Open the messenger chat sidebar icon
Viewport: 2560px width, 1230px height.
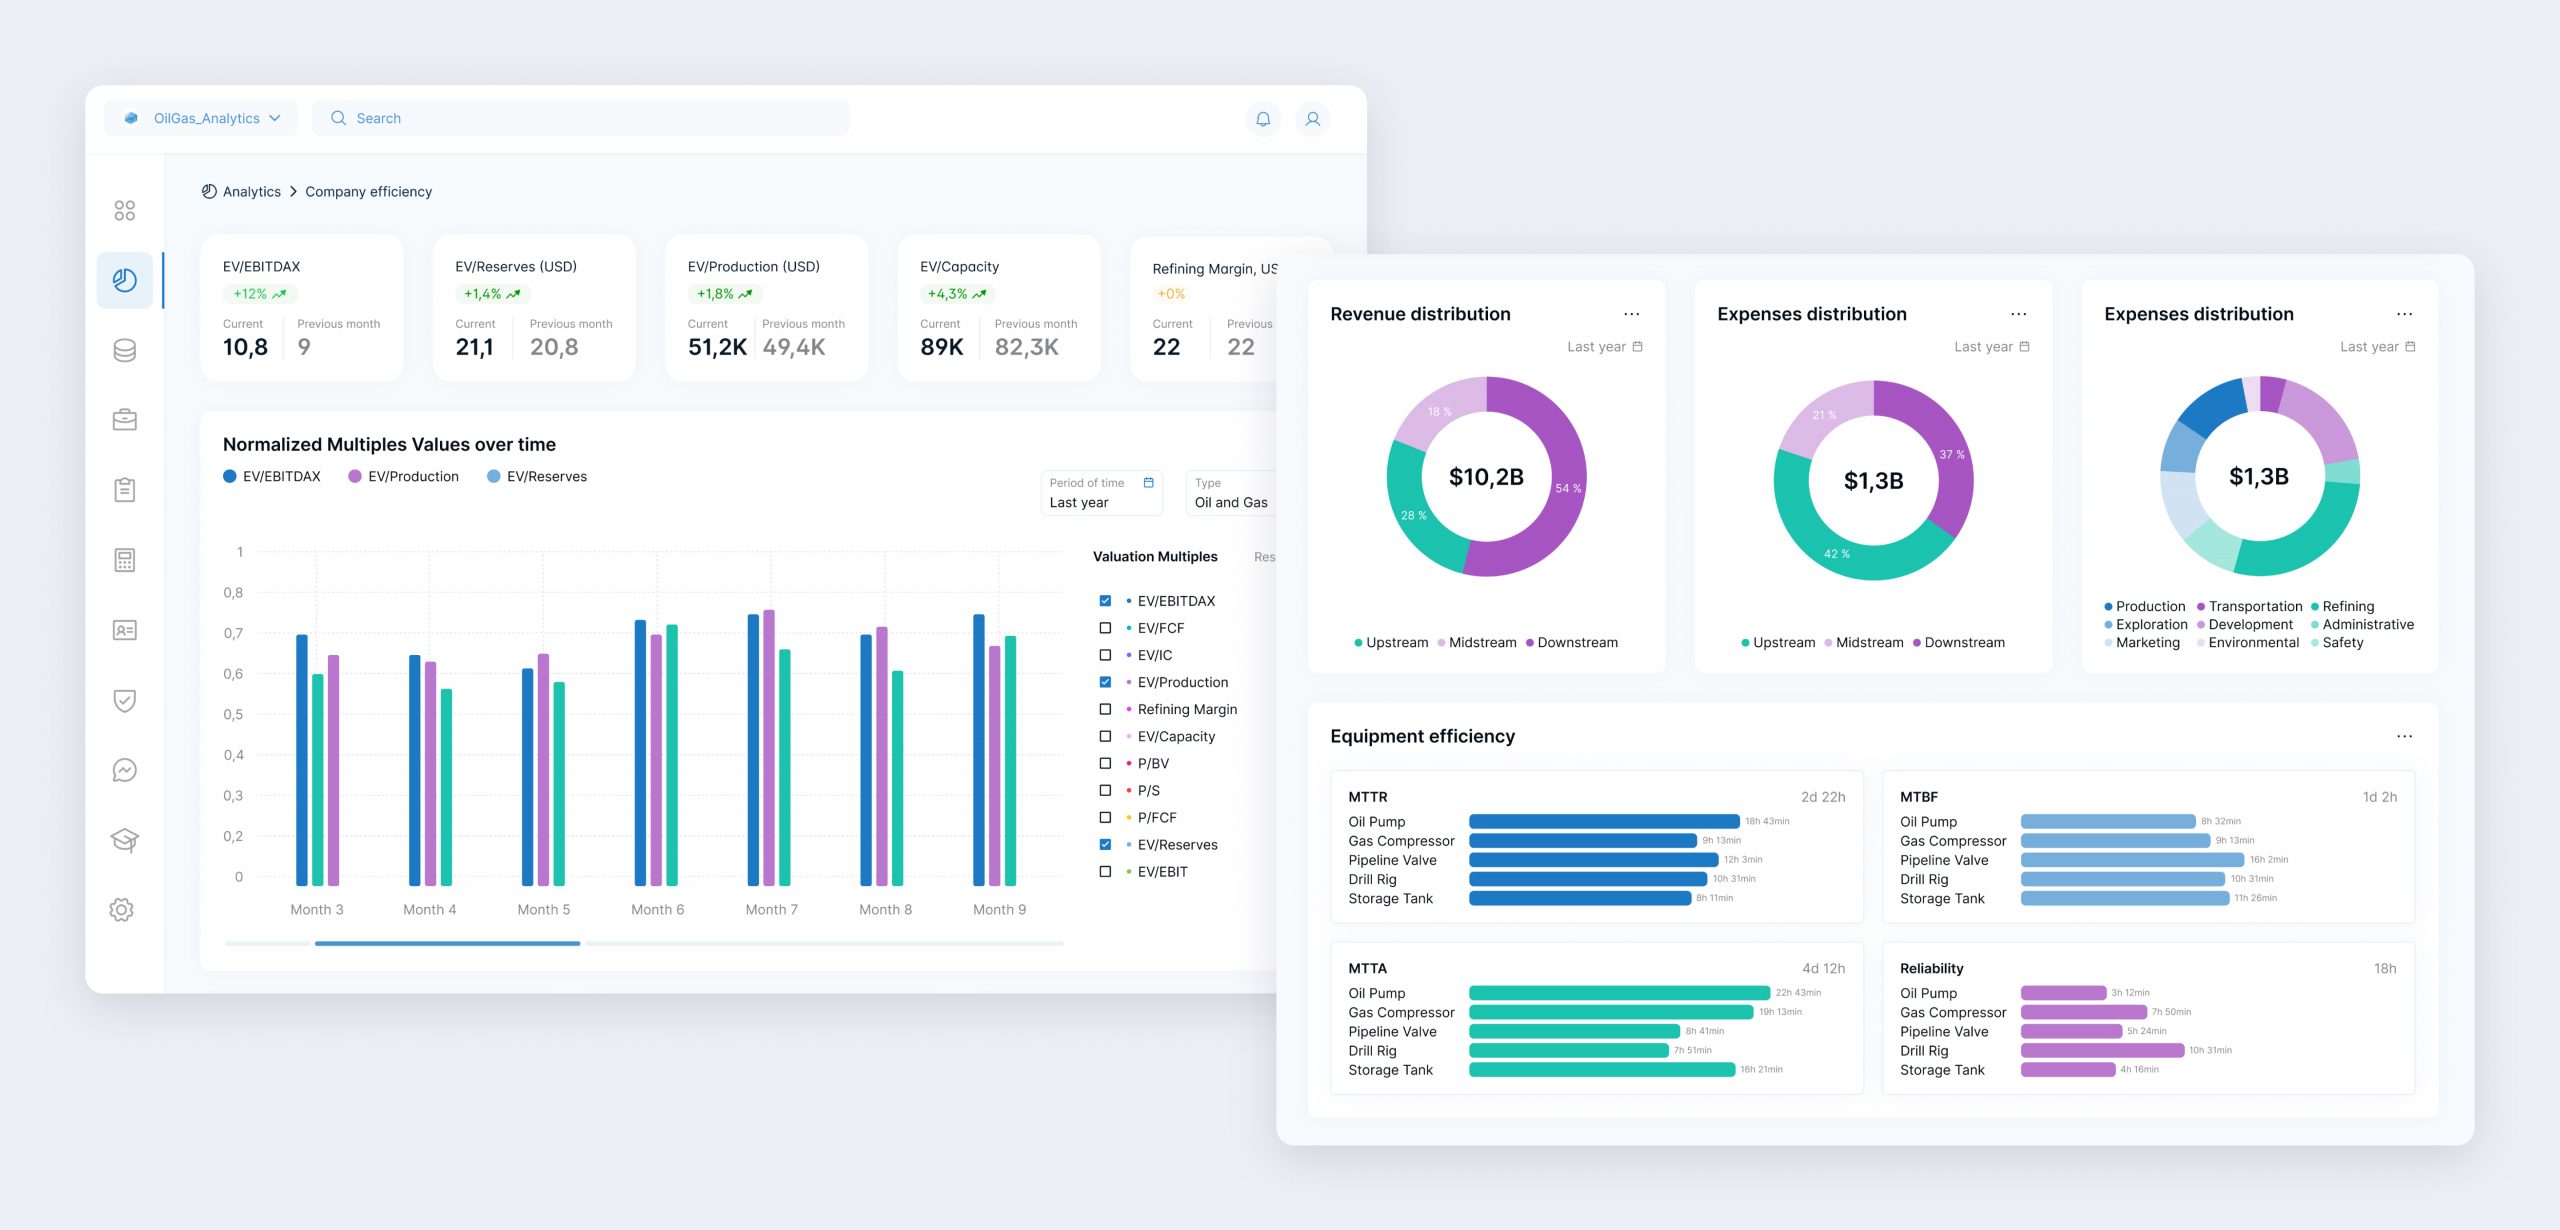pos(125,770)
